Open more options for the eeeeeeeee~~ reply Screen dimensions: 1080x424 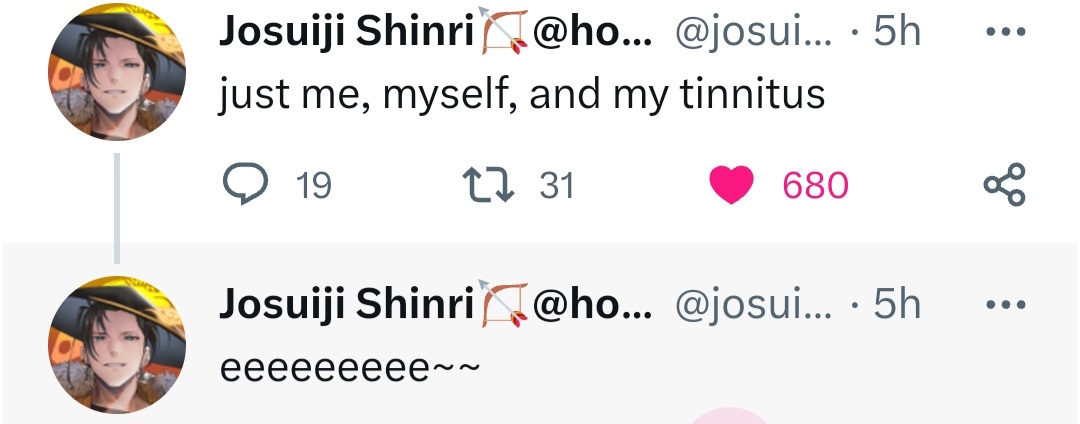coord(1005,305)
